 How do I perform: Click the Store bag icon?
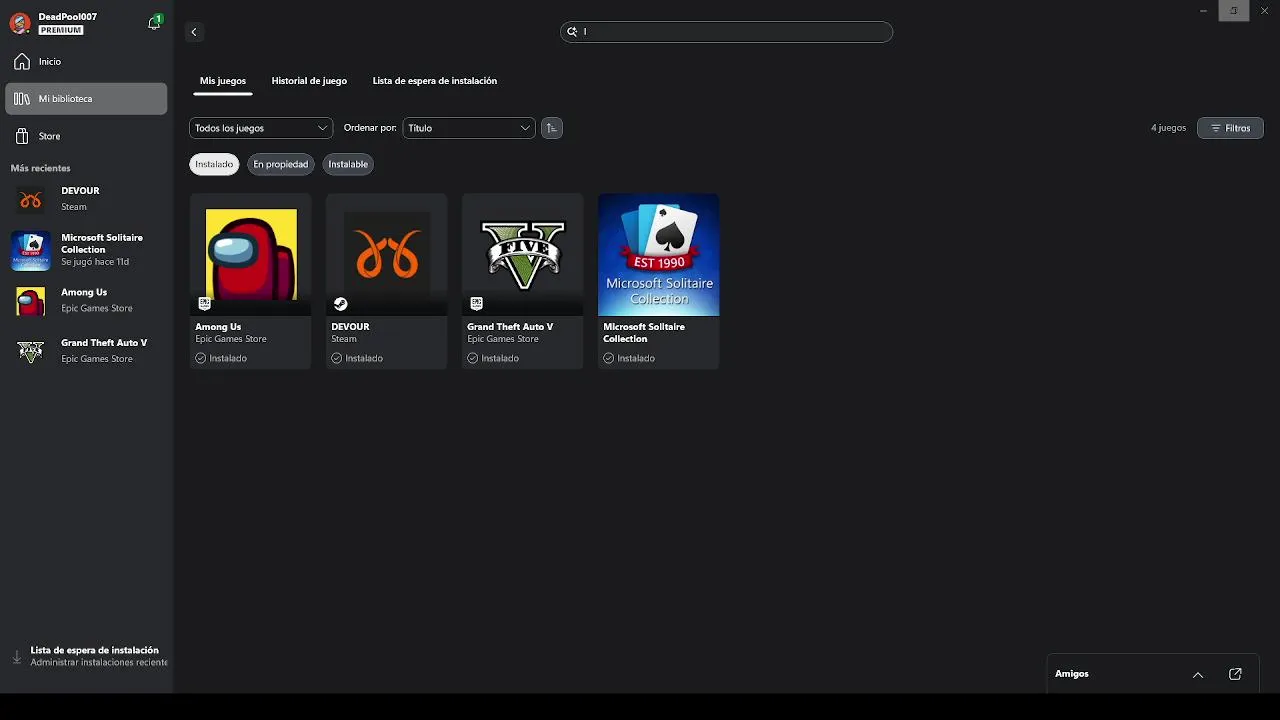(22, 136)
